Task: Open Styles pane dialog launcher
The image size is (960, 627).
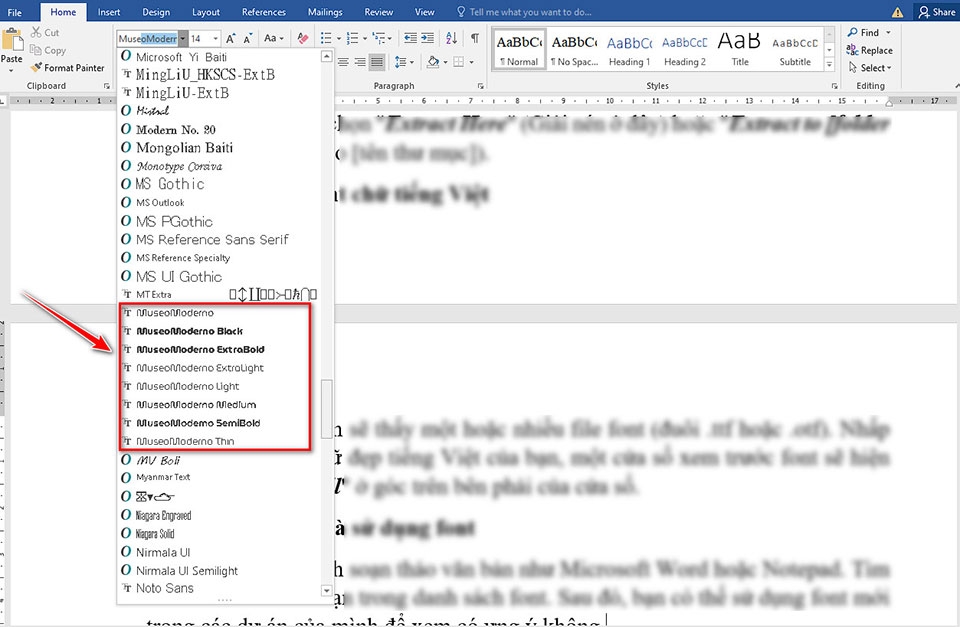Action: [834, 86]
